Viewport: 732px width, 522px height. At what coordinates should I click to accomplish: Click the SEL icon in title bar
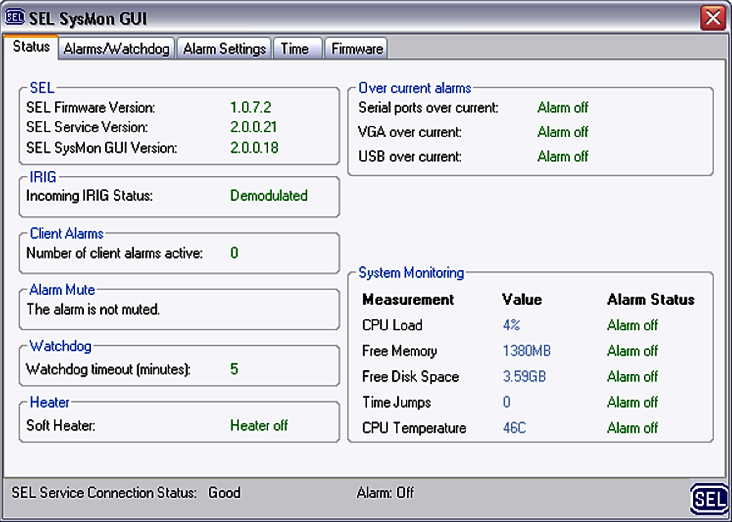pyautogui.click(x=14, y=18)
